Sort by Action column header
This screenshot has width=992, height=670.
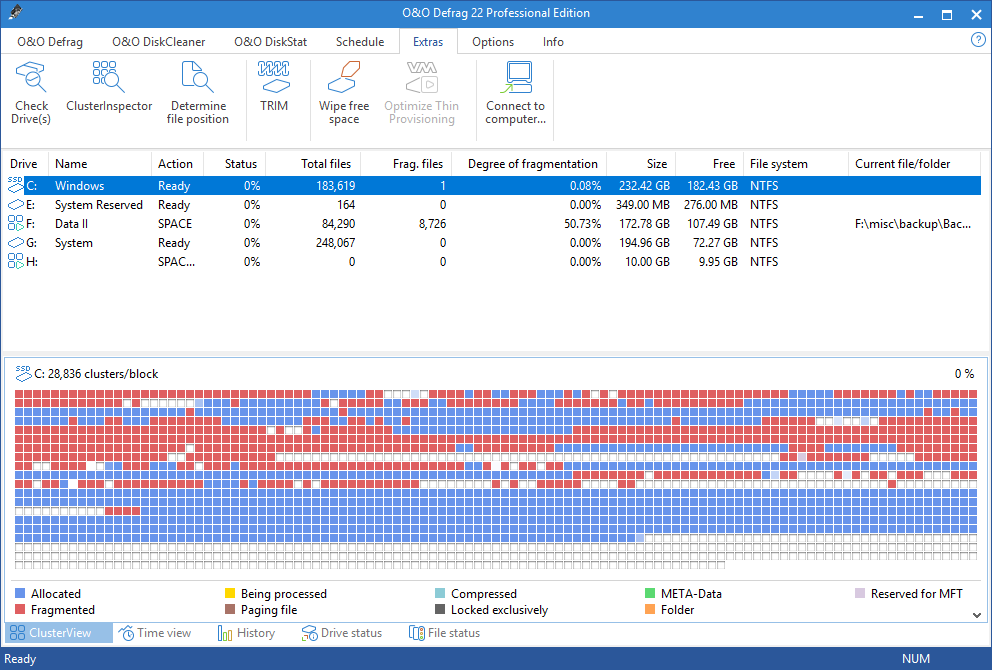pos(178,164)
